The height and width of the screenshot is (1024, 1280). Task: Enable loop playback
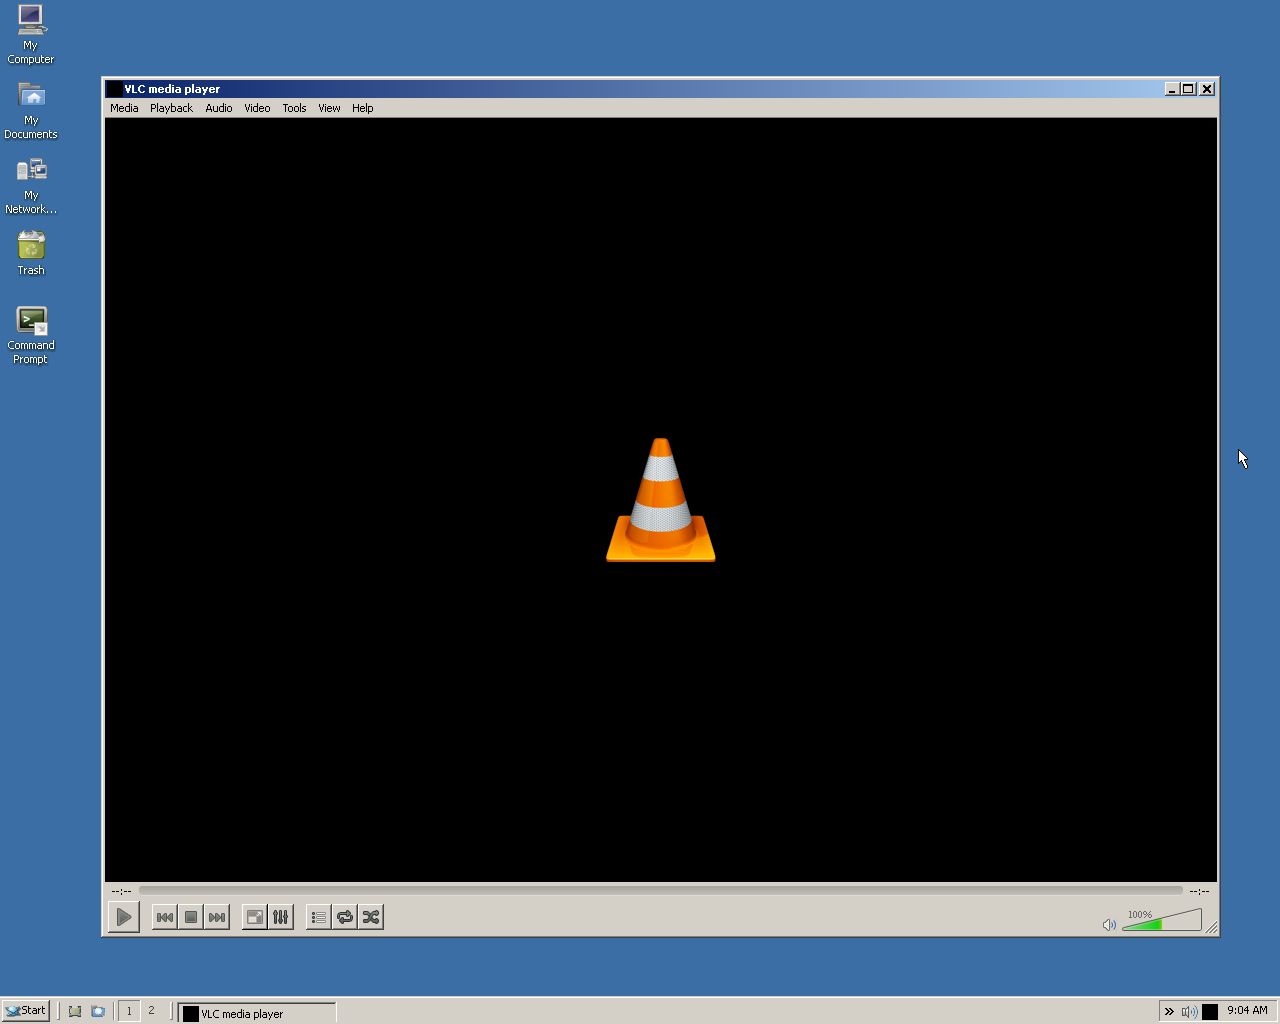(345, 916)
